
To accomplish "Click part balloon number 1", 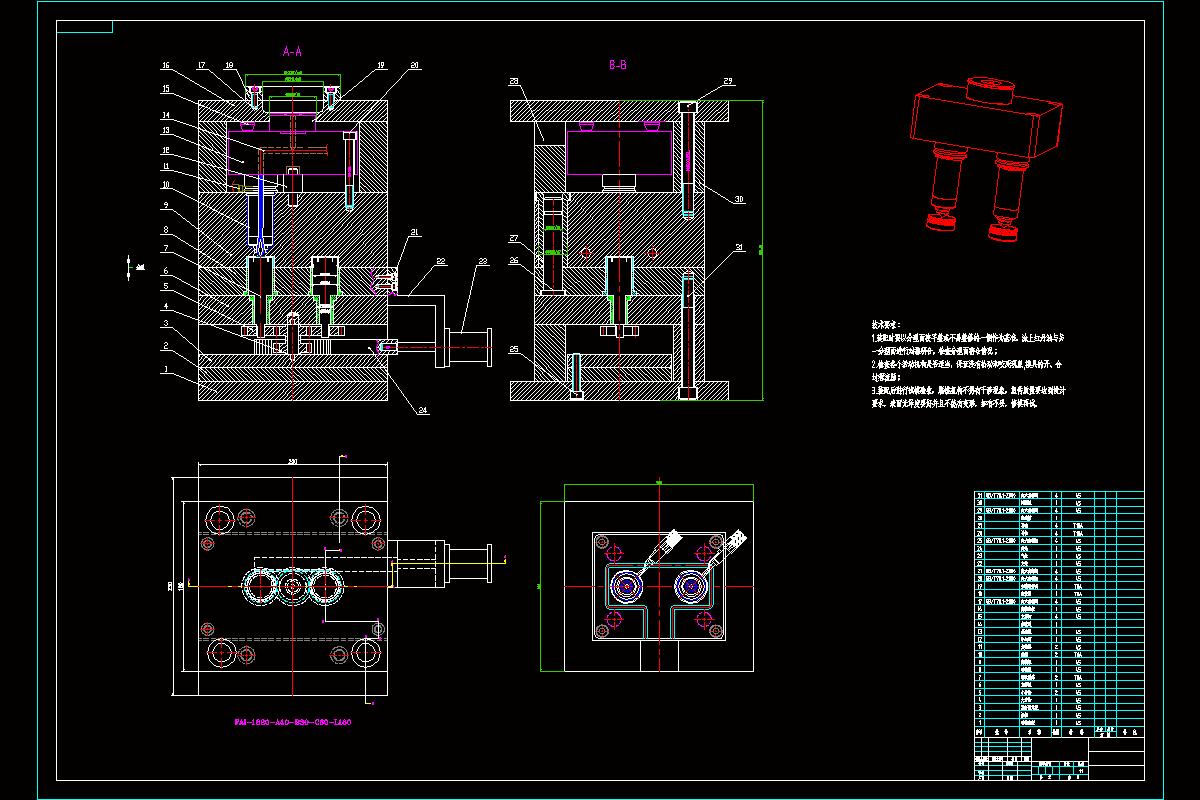I will pyautogui.click(x=166, y=369).
